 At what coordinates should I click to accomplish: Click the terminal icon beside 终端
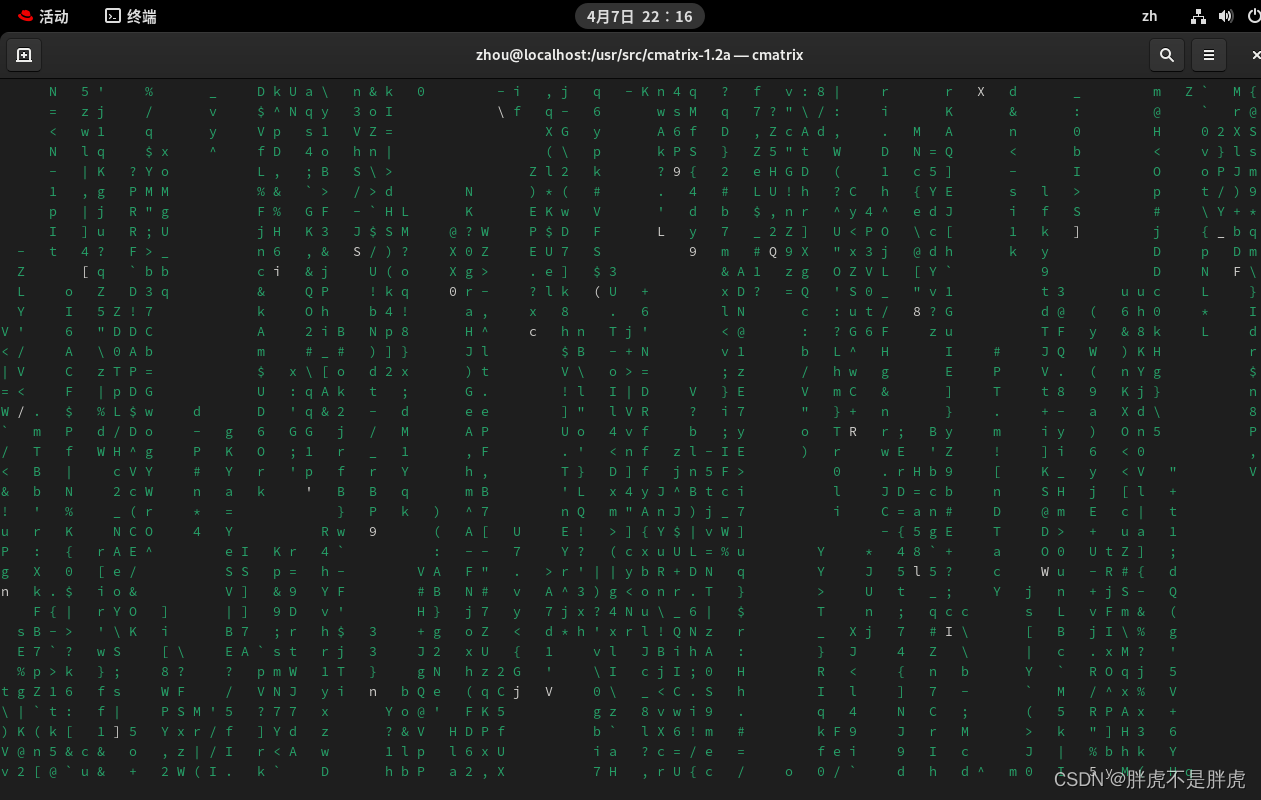pyautogui.click(x=113, y=16)
